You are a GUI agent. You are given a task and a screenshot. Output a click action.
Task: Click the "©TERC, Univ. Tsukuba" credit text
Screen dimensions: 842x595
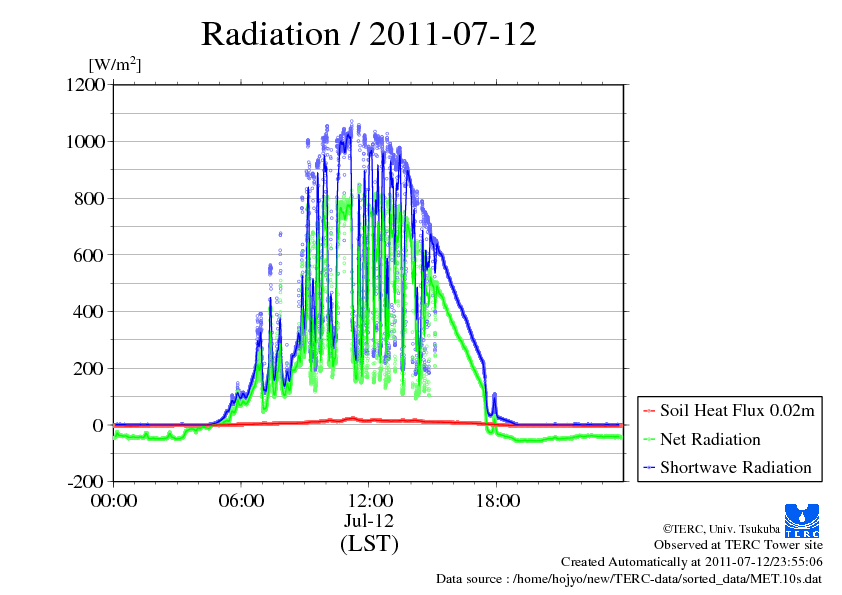coord(721,529)
